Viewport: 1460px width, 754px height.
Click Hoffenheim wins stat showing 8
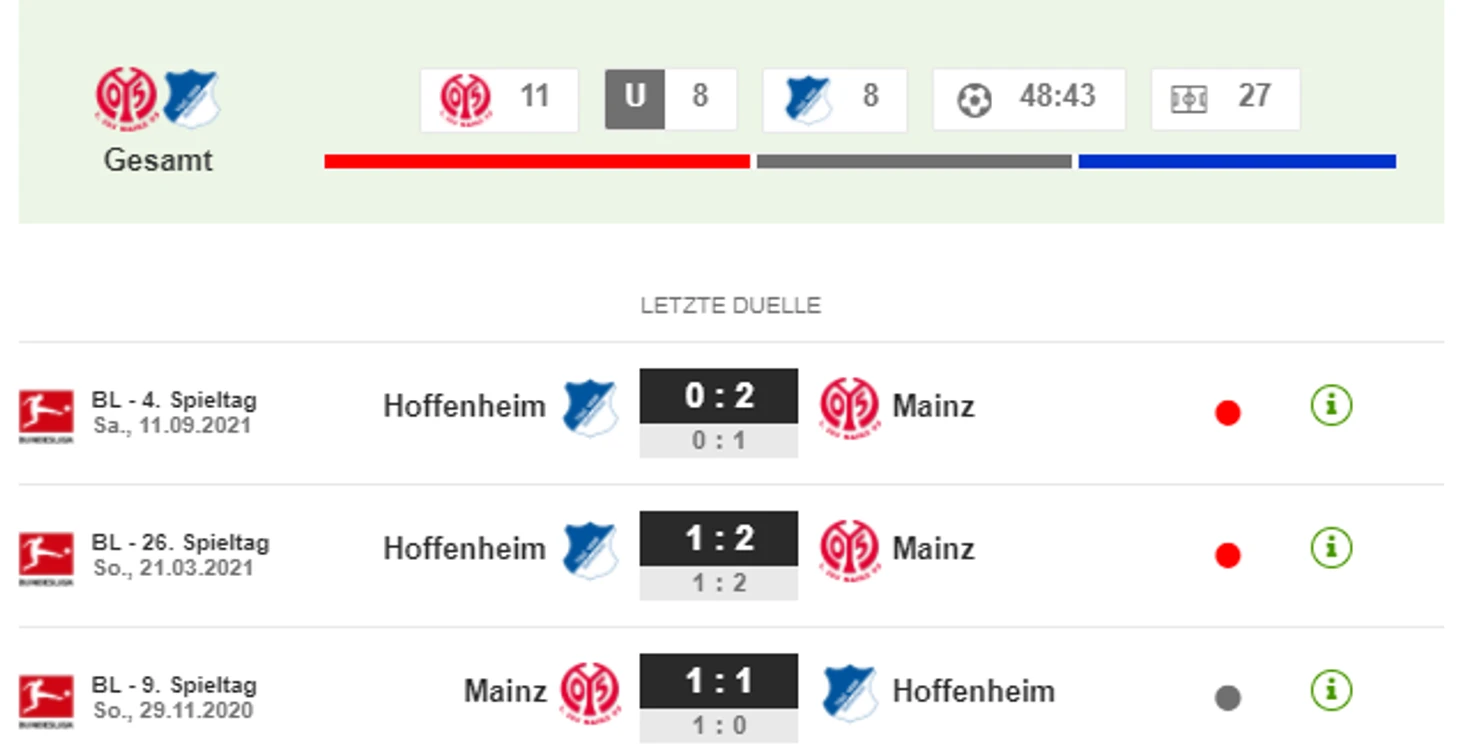(x=834, y=99)
